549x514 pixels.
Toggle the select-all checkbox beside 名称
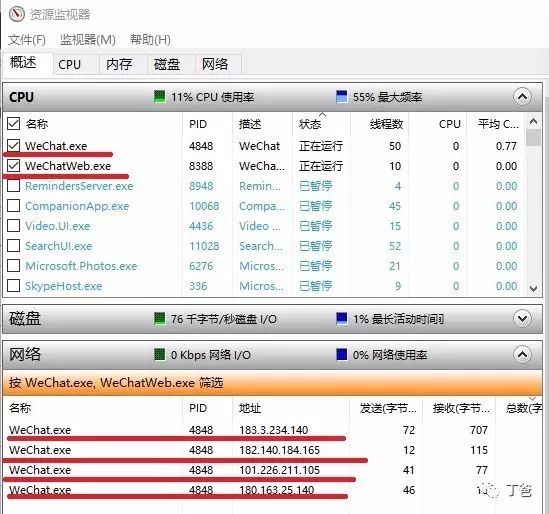(x=13, y=123)
